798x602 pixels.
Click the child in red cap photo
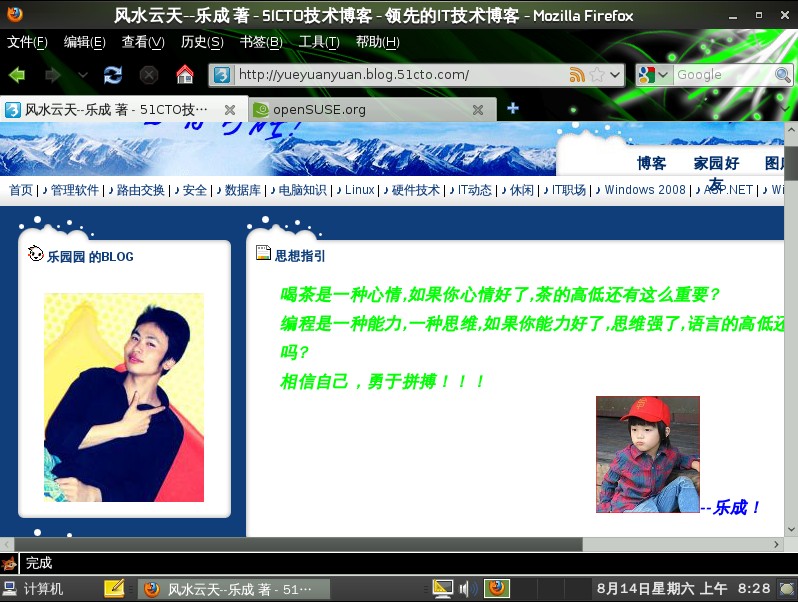coord(648,454)
